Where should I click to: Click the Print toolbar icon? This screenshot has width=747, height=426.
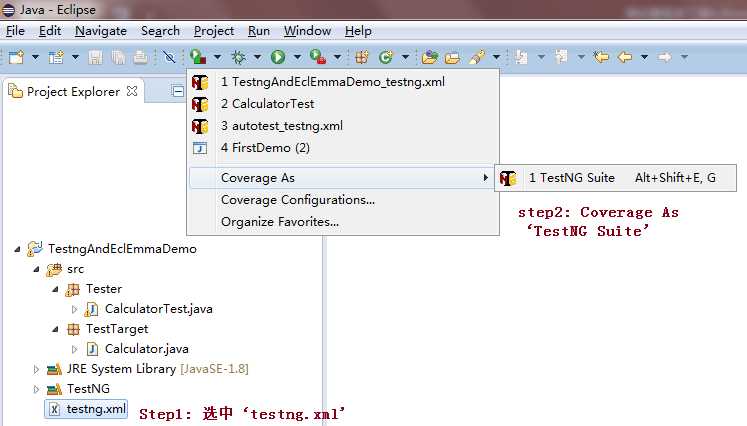(141, 57)
